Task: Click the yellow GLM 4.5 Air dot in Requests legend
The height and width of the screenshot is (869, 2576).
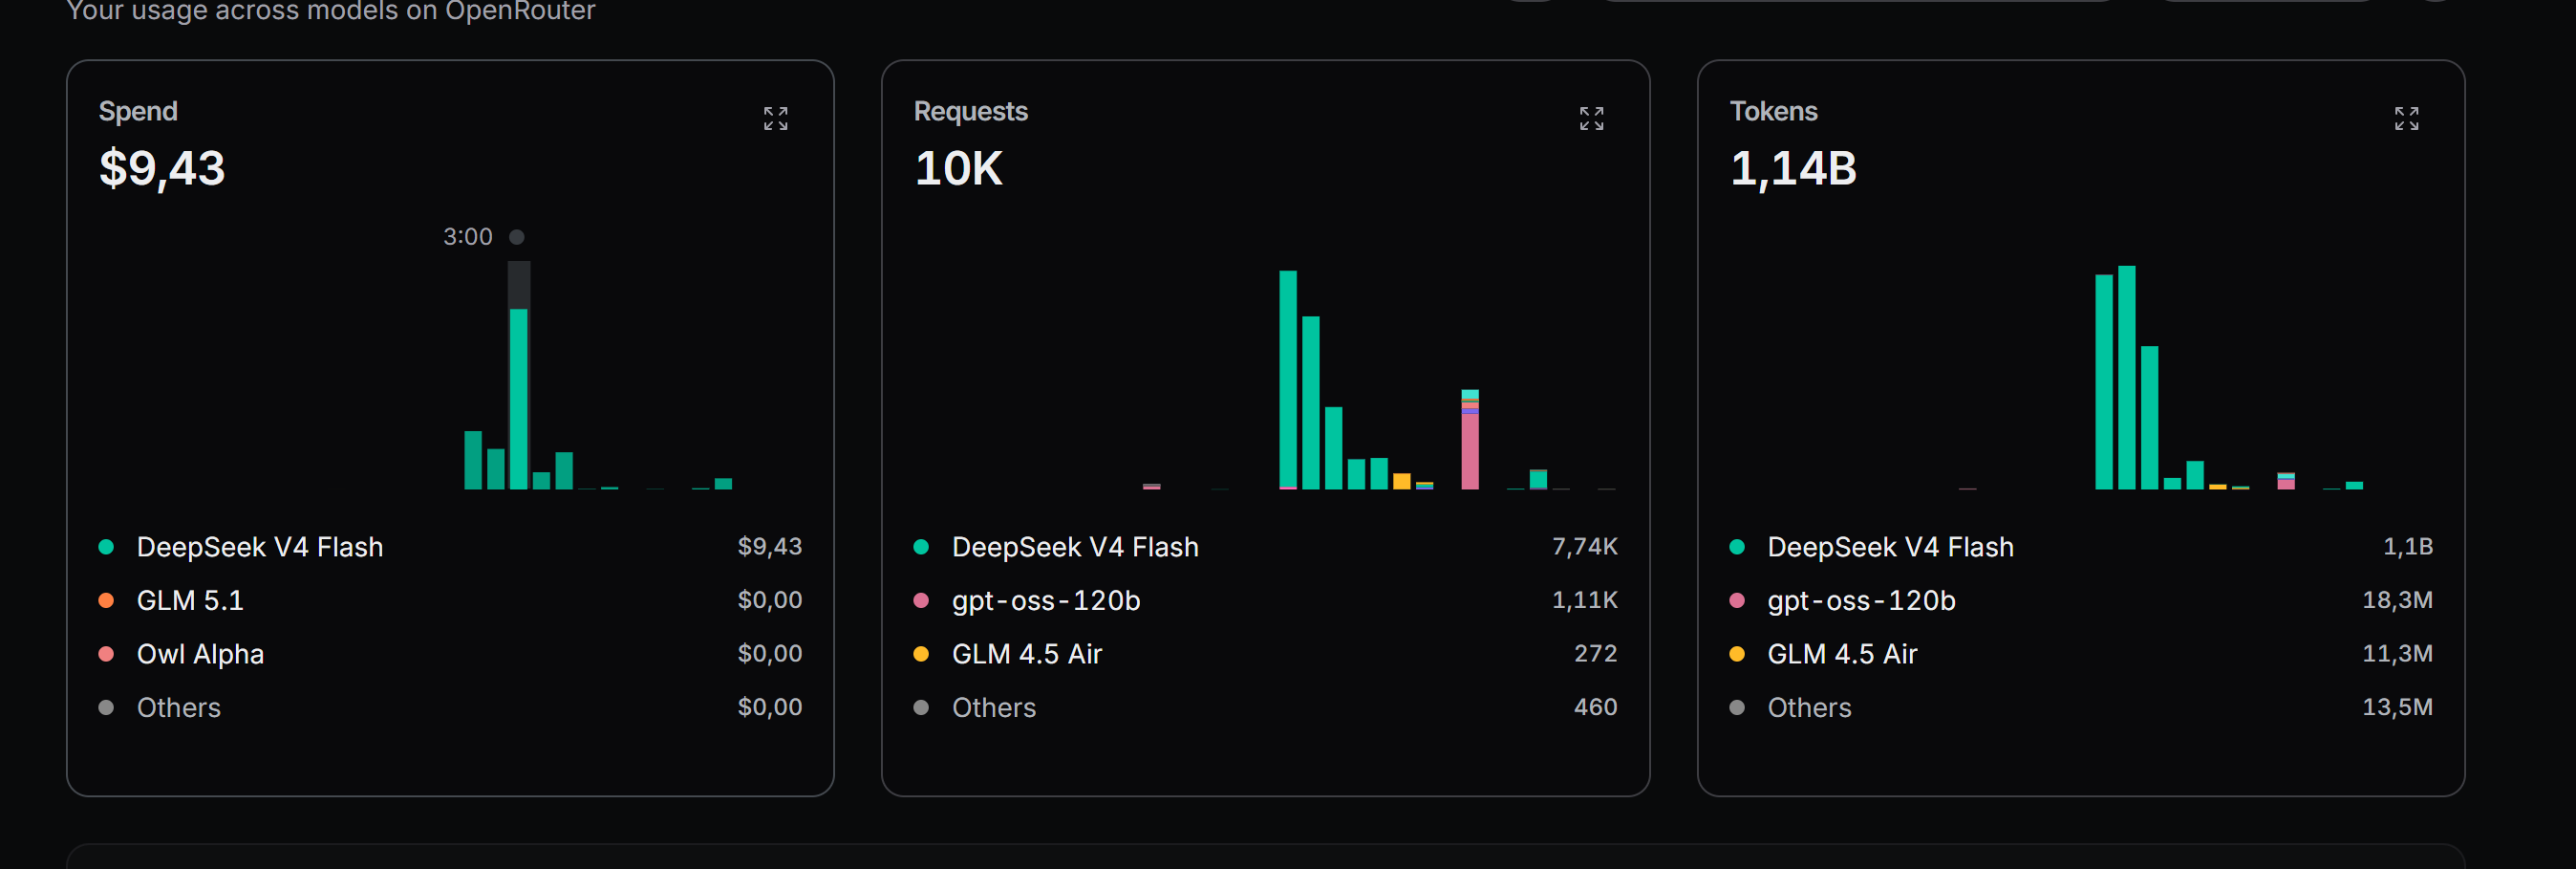Action: pos(921,654)
